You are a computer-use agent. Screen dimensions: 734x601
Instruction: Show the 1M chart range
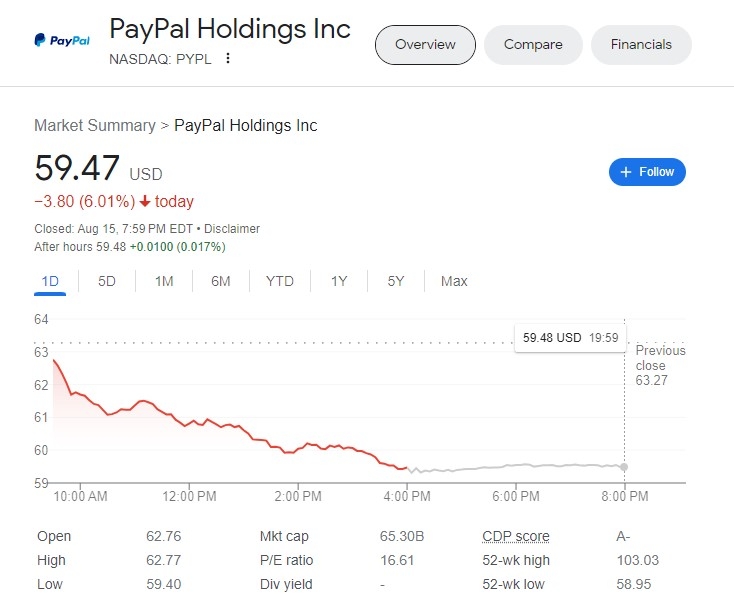(x=164, y=281)
